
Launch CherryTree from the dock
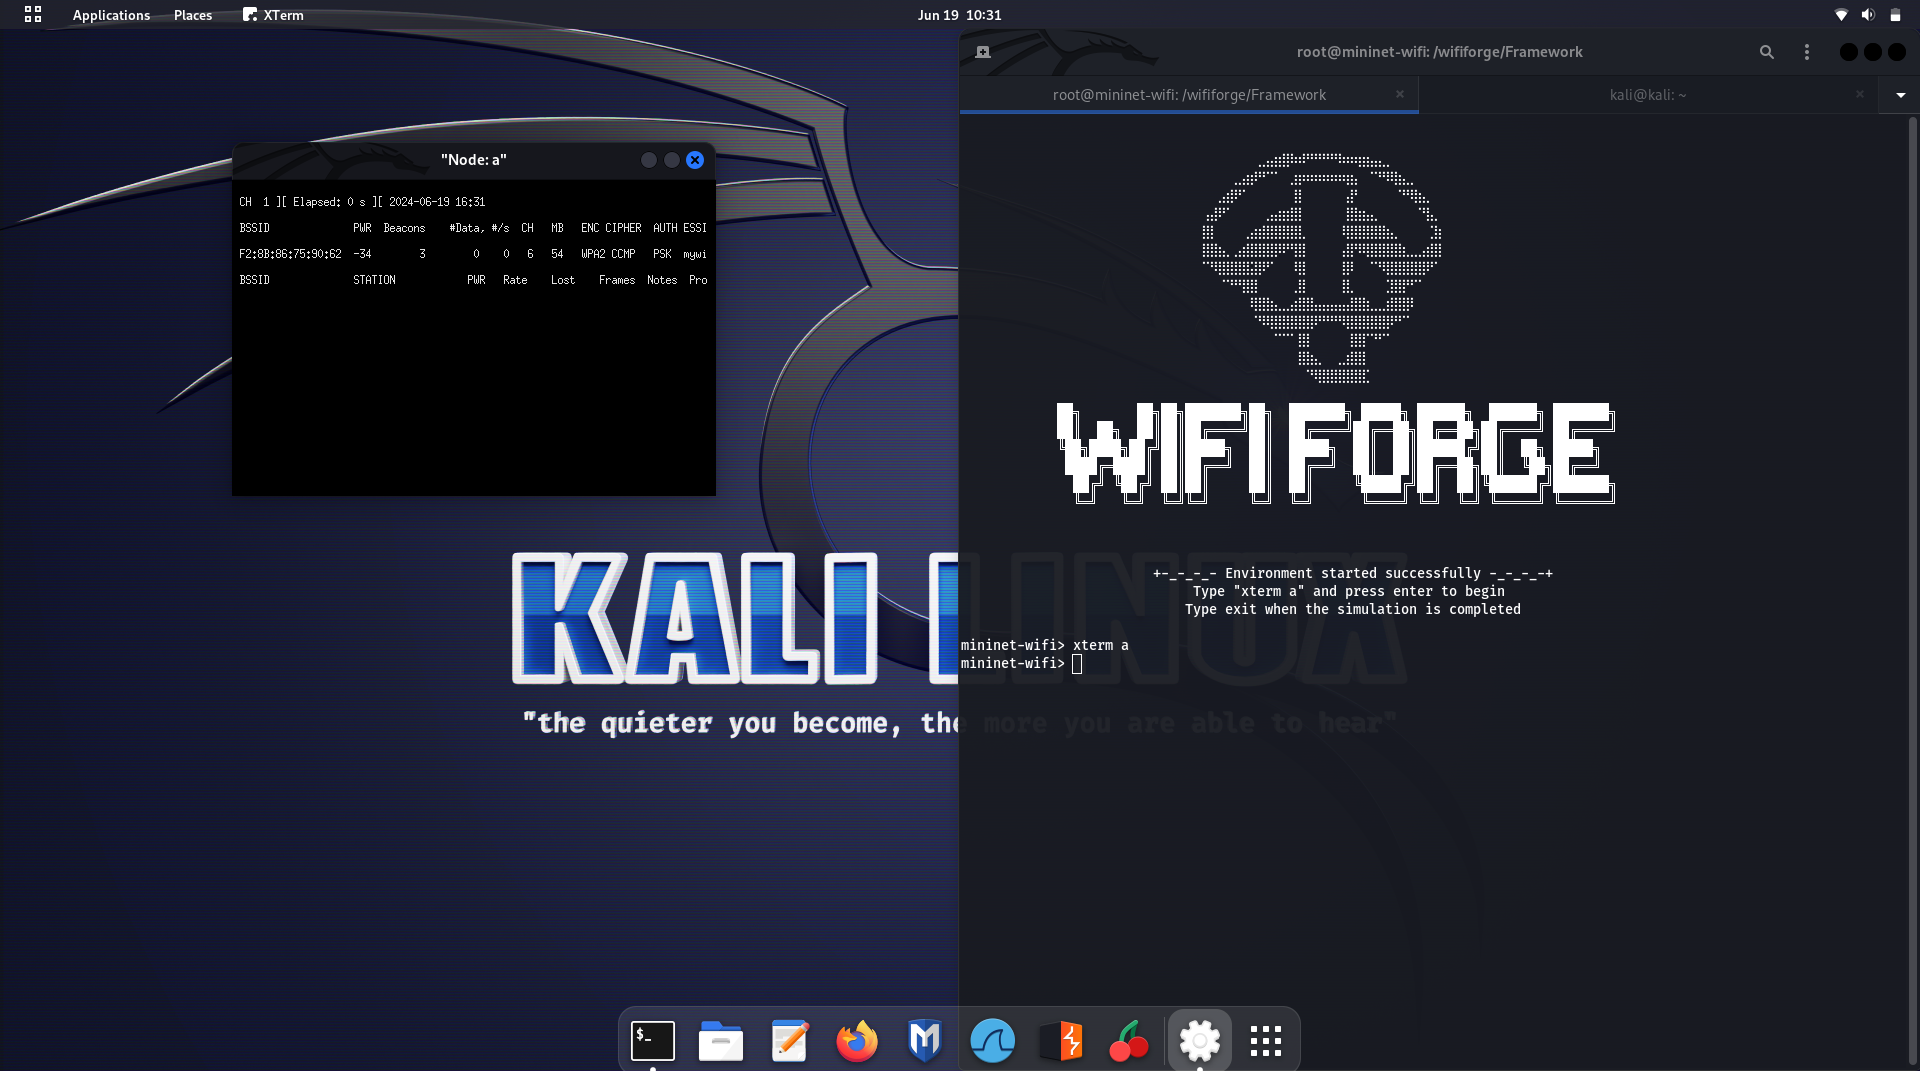pyautogui.click(x=1129, y=1041)
